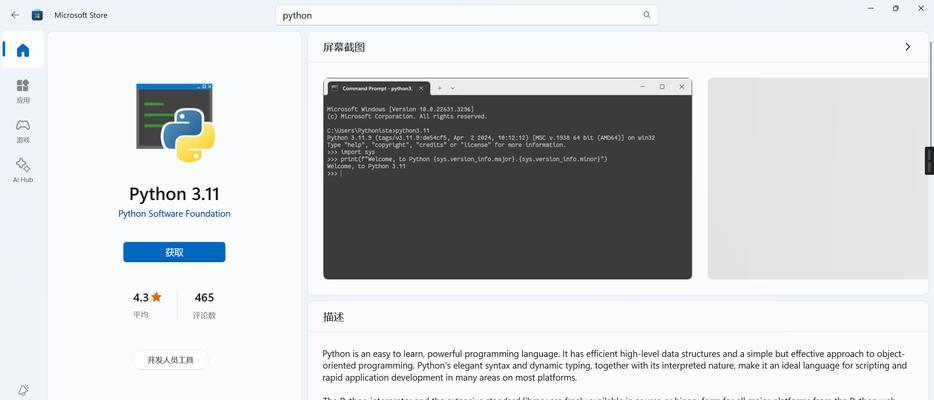Screen dimensions: 934x400
Task: Expand 屏幕截图 section with chevron arrow
Action: click(x=907, y=47)
